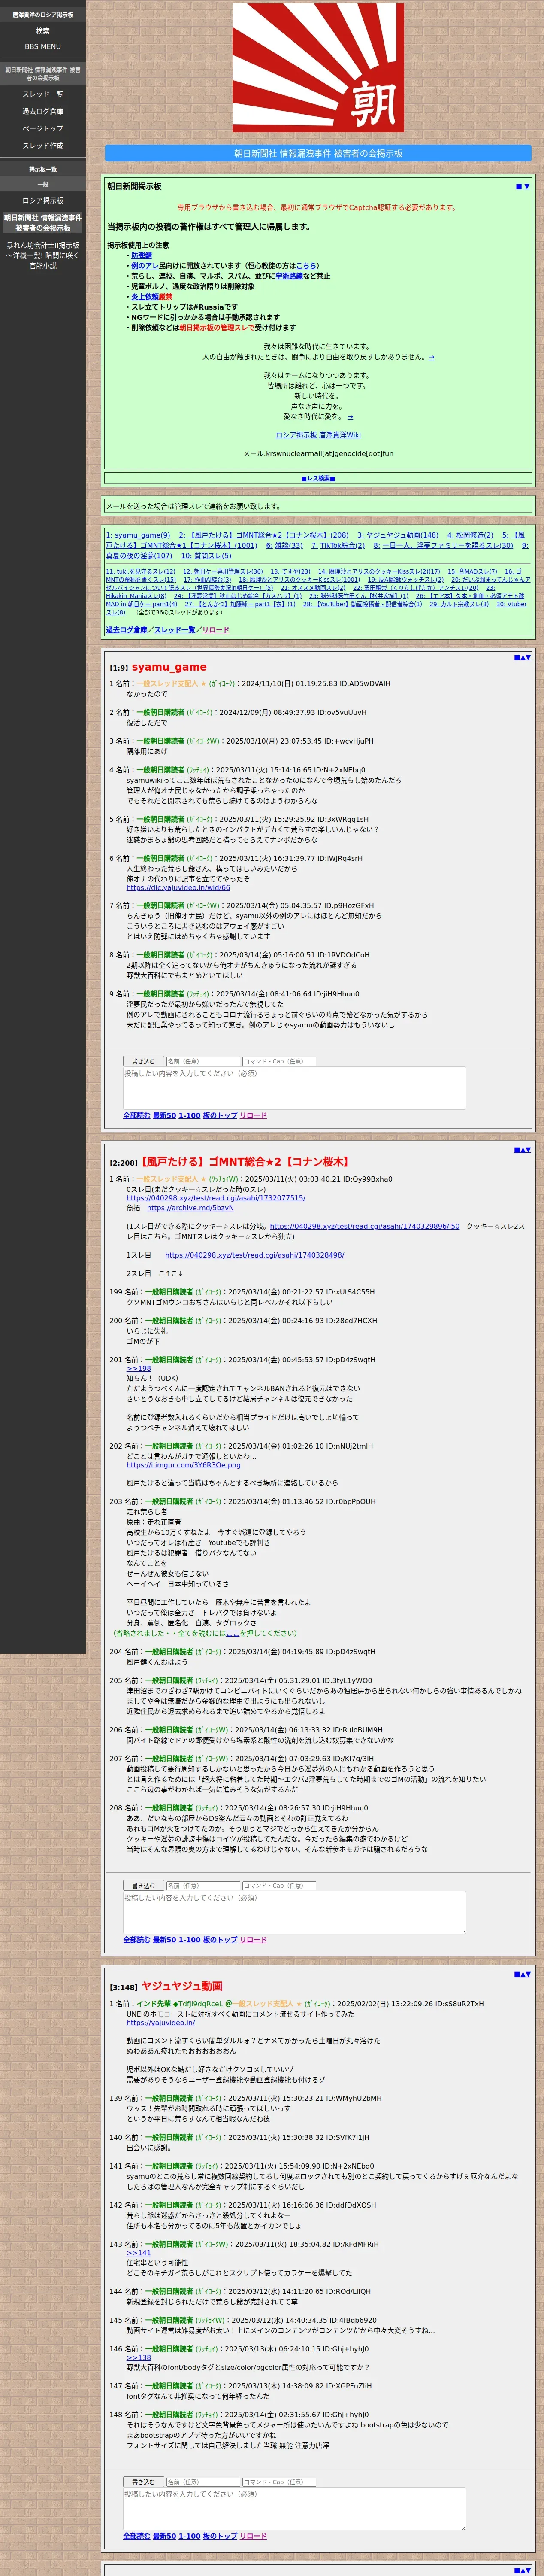Click リロード in ヤジュヤジュ動画 thread footer
This screenshot has height=2576, width=544.
253,2536
